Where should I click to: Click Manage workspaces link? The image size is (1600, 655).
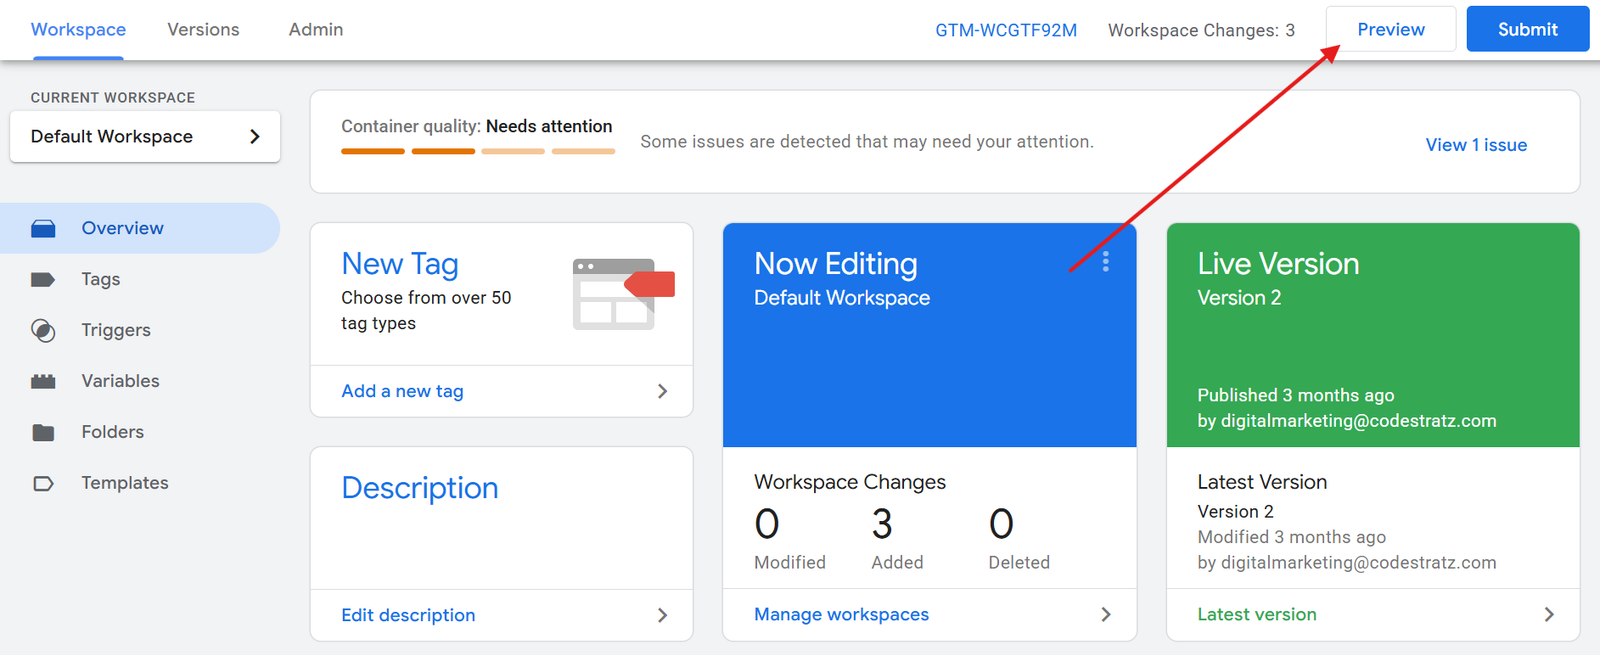(x=841, y=615)
